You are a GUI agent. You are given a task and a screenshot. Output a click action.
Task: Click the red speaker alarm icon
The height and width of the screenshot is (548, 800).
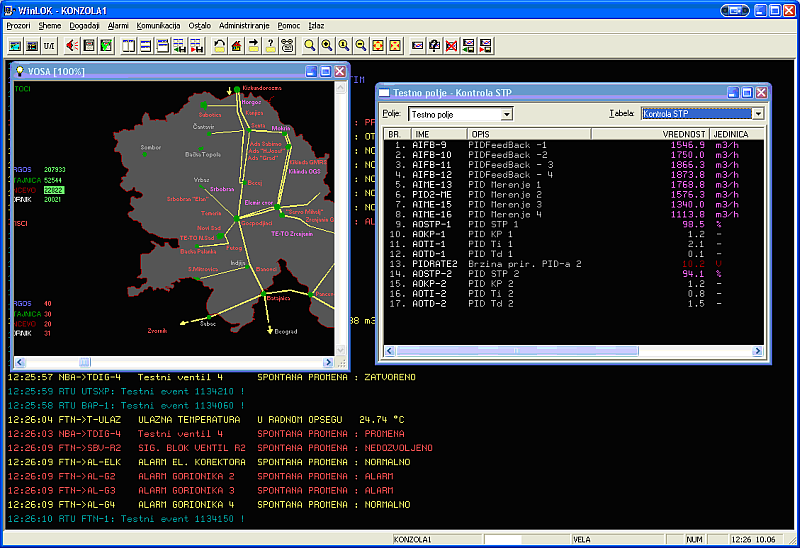[x=72, y=46]
